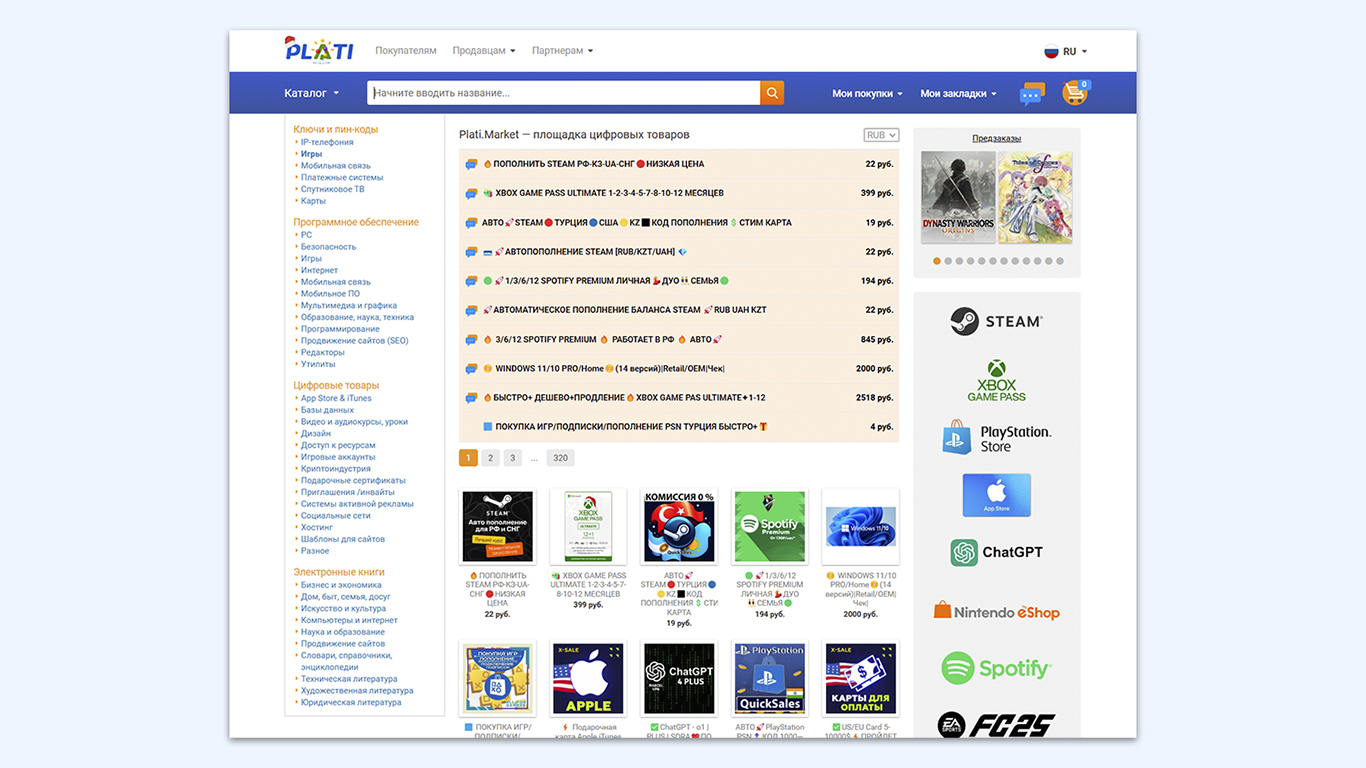Viewport: 1366px width, 768px height.
Task: Click the ChatGPT logo in sidebar
Action: point(996,552)
